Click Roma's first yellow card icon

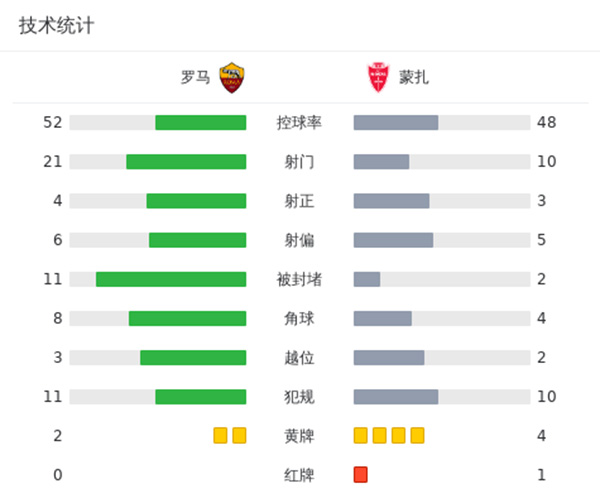click(x=220, y=435)
